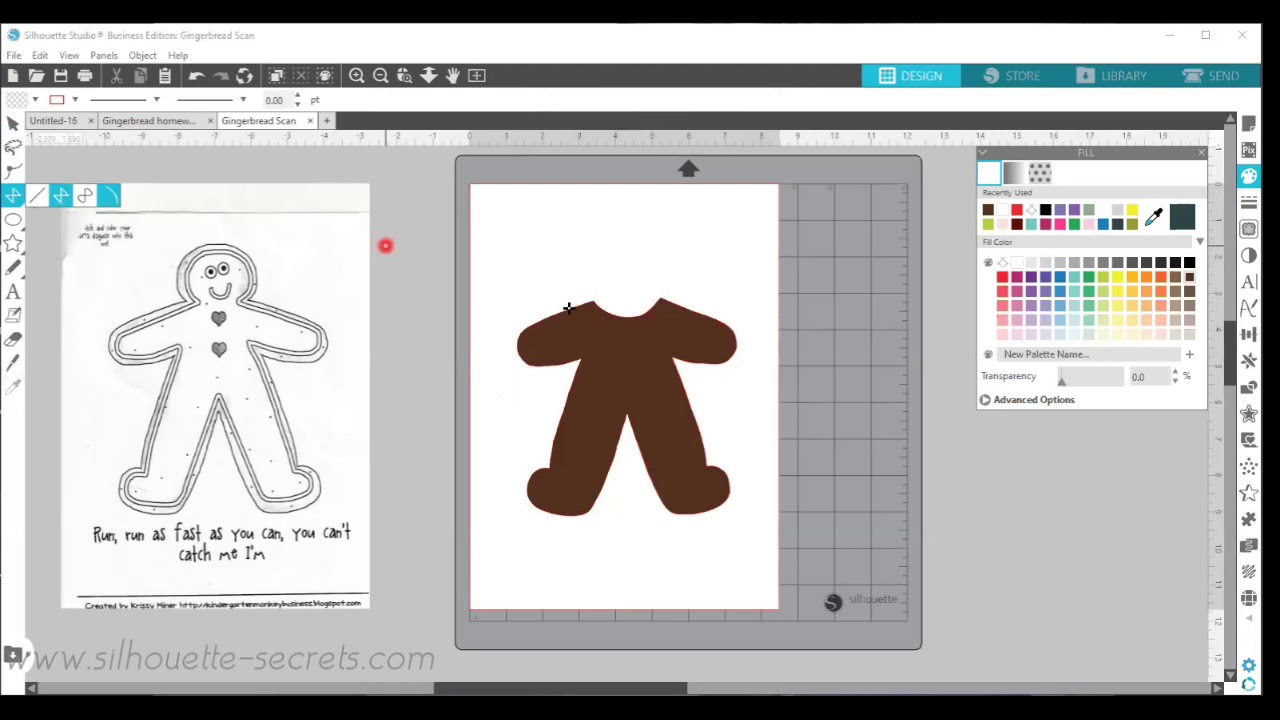Open the line color dropdown arrow
This screenshot has width=1280, height=720.
(x=75, y=100)
